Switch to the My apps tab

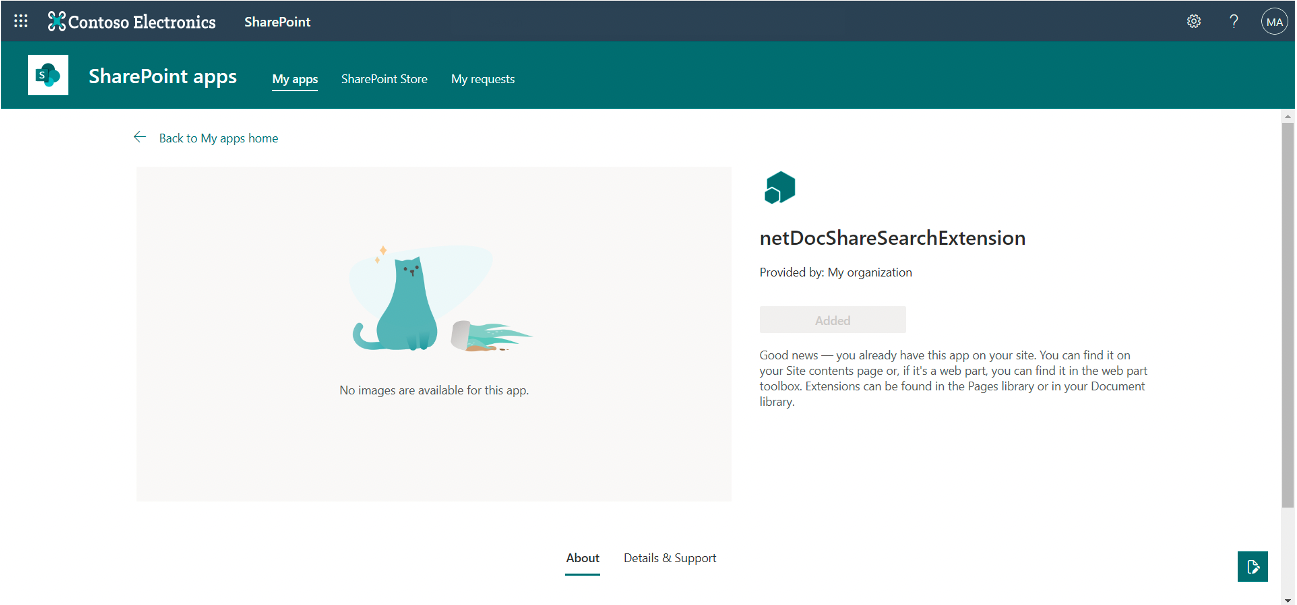(295, 79)
